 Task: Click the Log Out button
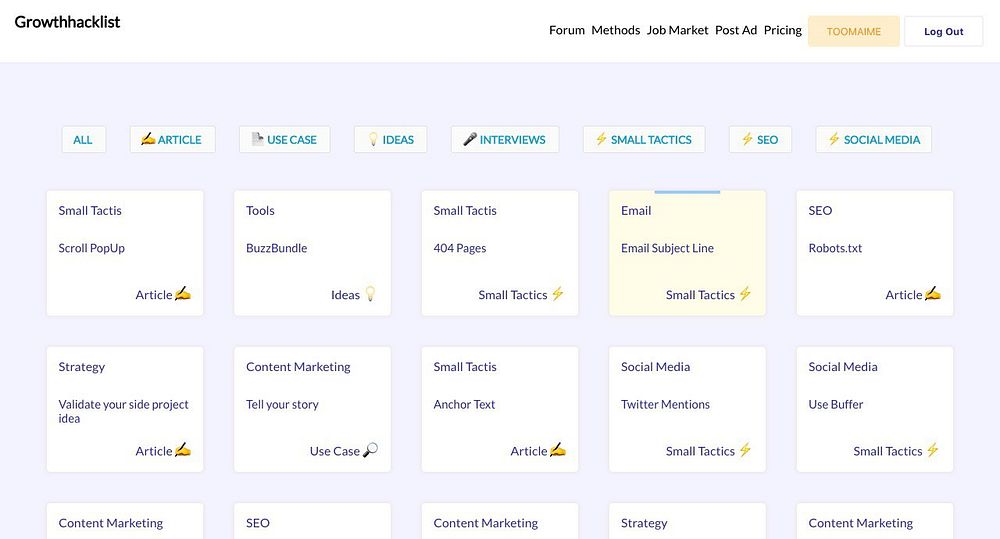[944, 31]
